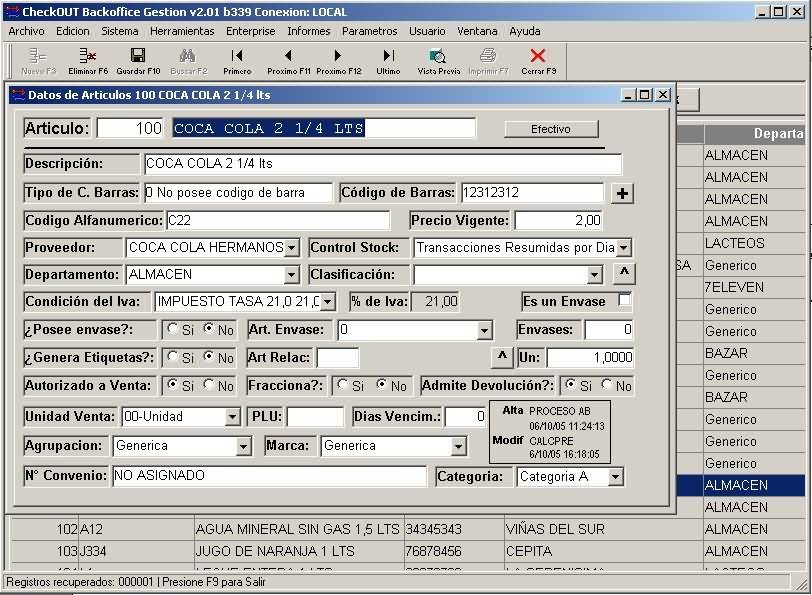Select the JUGO DE NARANJA 1 LTS row
The width and height of the screenshot is (812, 595).
point(408,551)
